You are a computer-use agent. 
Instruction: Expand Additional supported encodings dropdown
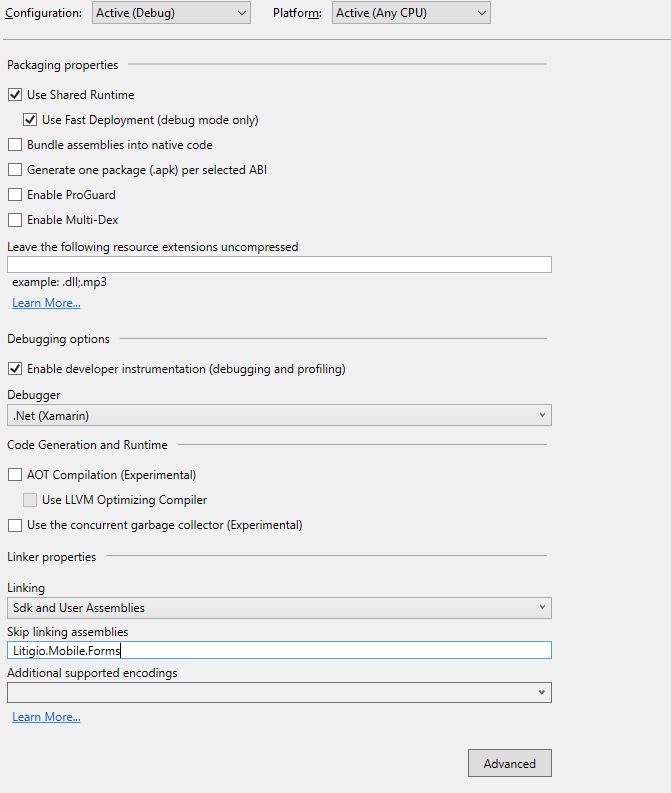click(279, 692)
